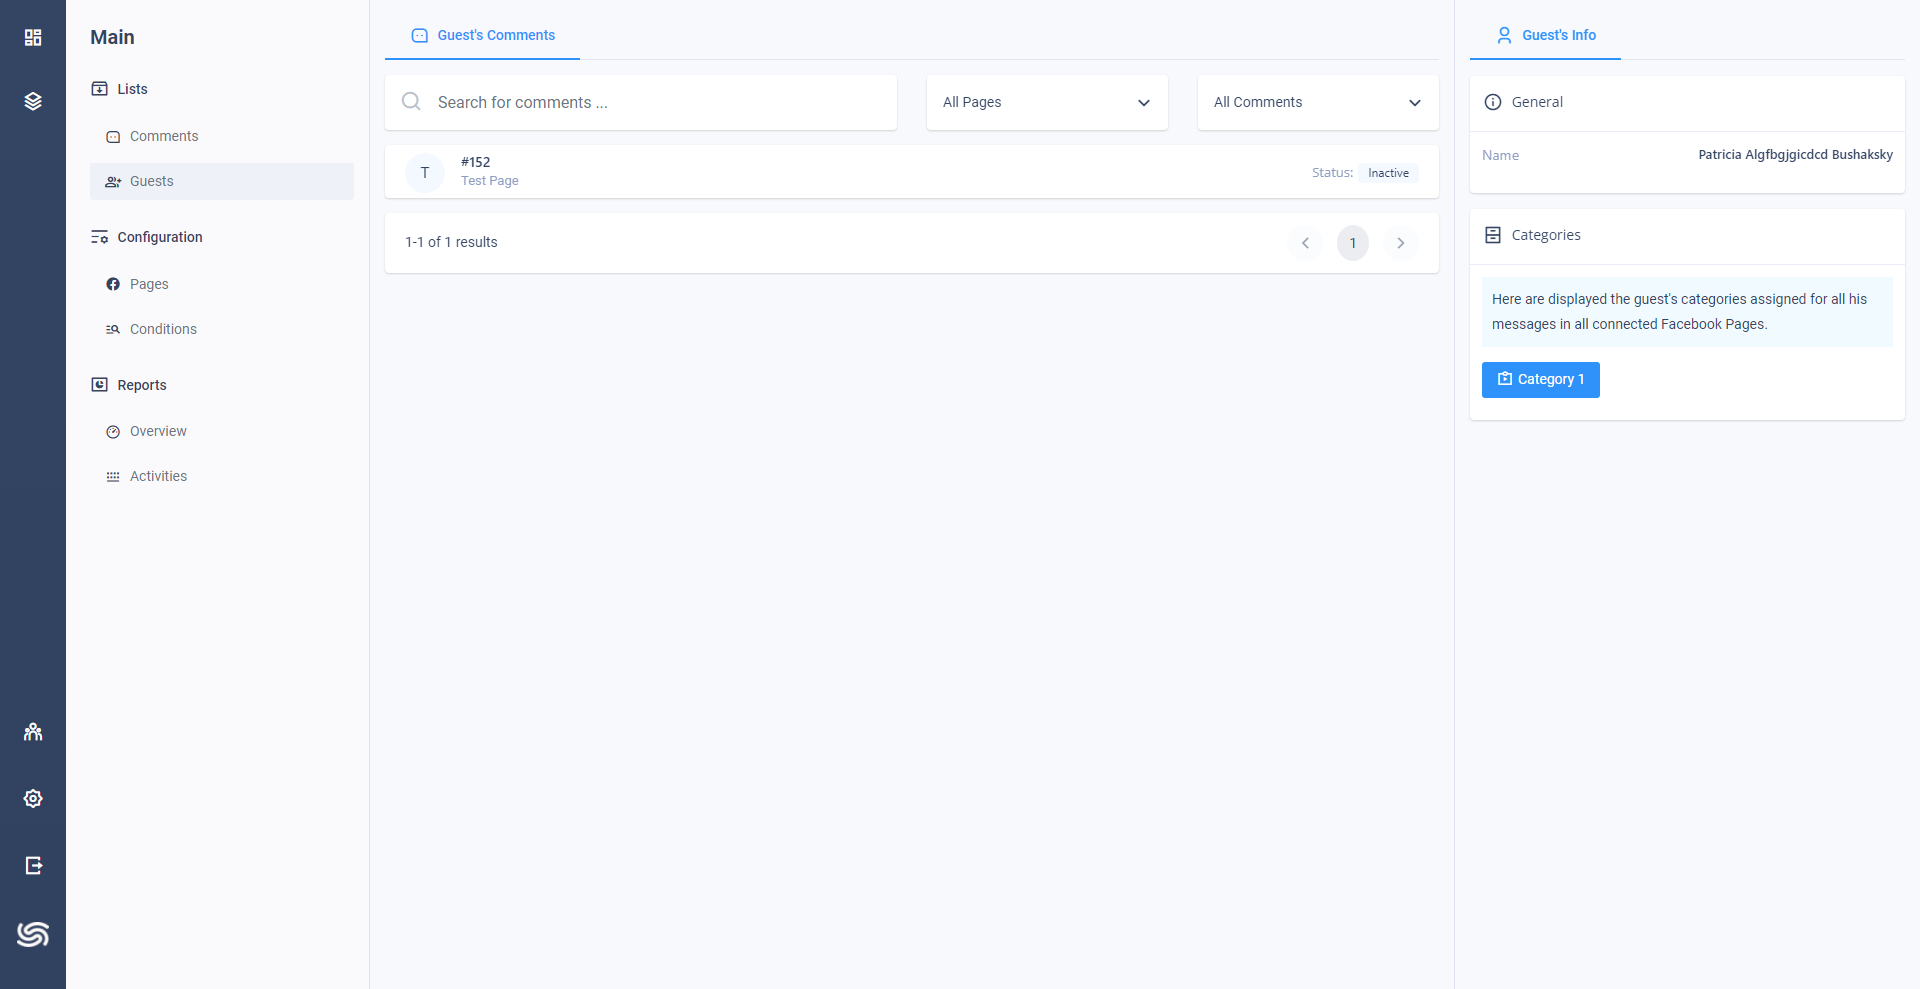Click the swirl brand logo at bottom left
1920x989 pixels.
[33, 934]
